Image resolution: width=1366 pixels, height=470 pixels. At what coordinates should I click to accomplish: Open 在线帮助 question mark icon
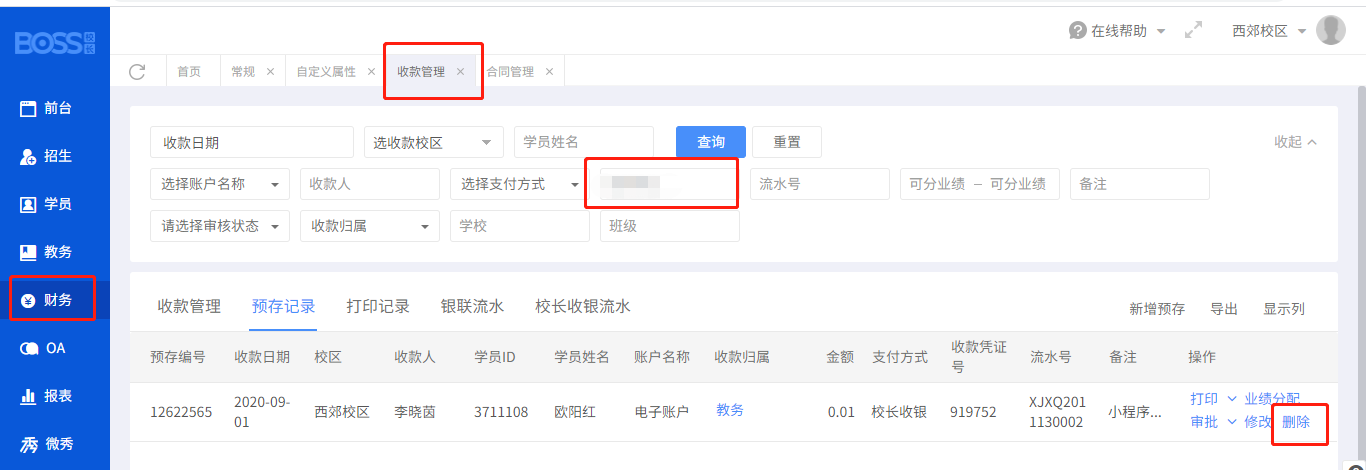click(1077, 31)
